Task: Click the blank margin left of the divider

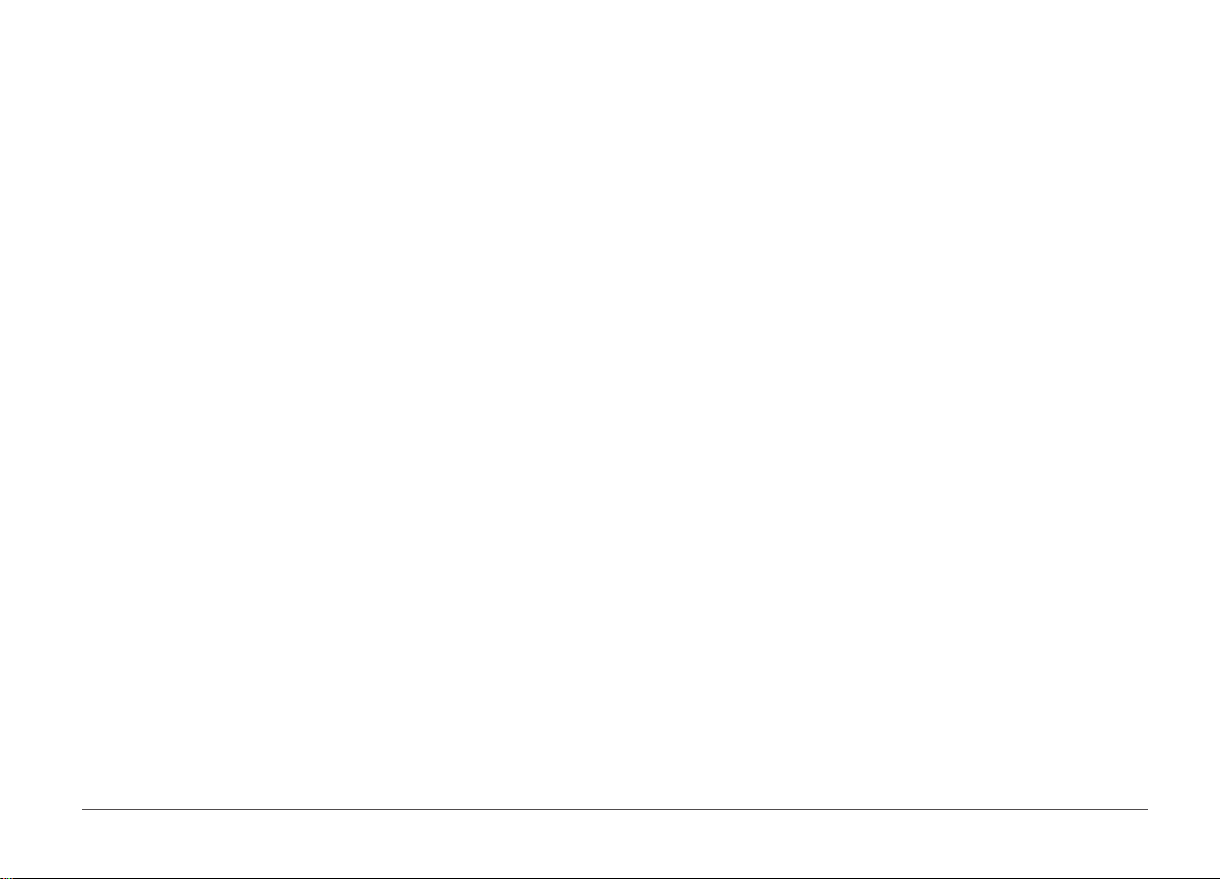Action: (x=40, y=810)
